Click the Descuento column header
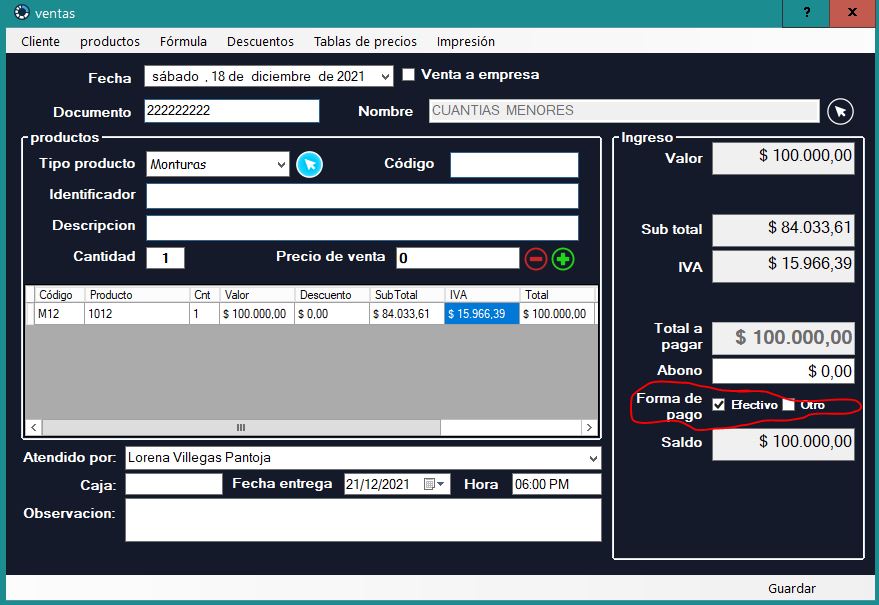Image resolution: width=879 pixels, height=605 pixels. [x=332, y=295]
